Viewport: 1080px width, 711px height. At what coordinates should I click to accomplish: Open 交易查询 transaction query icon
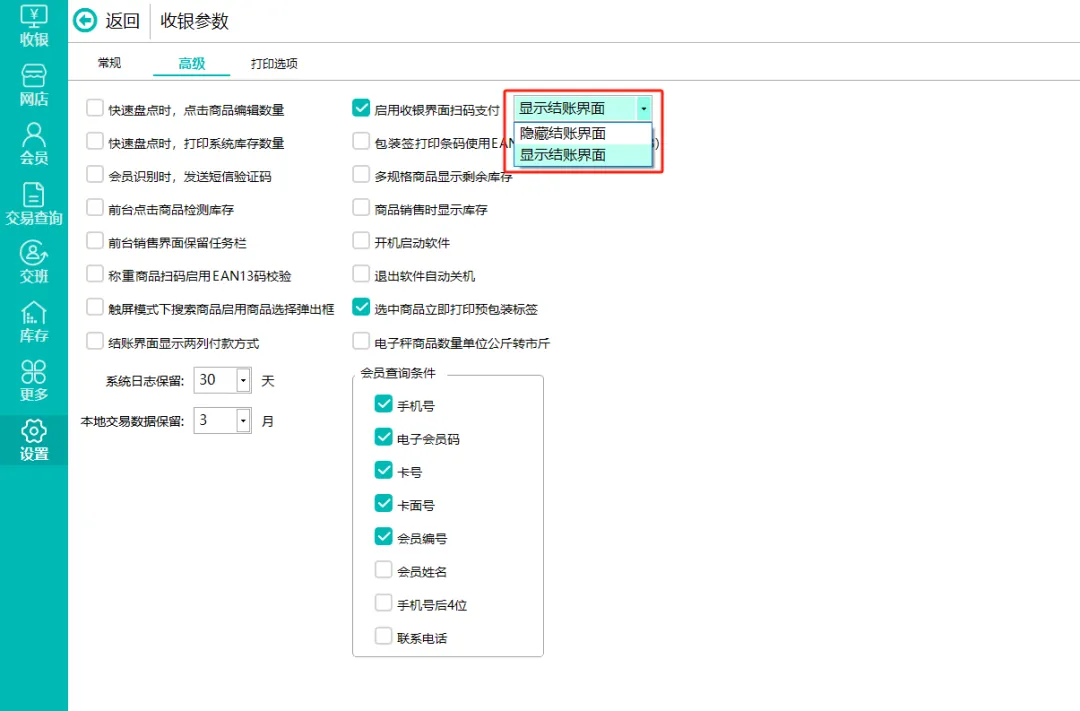[34, 204]
